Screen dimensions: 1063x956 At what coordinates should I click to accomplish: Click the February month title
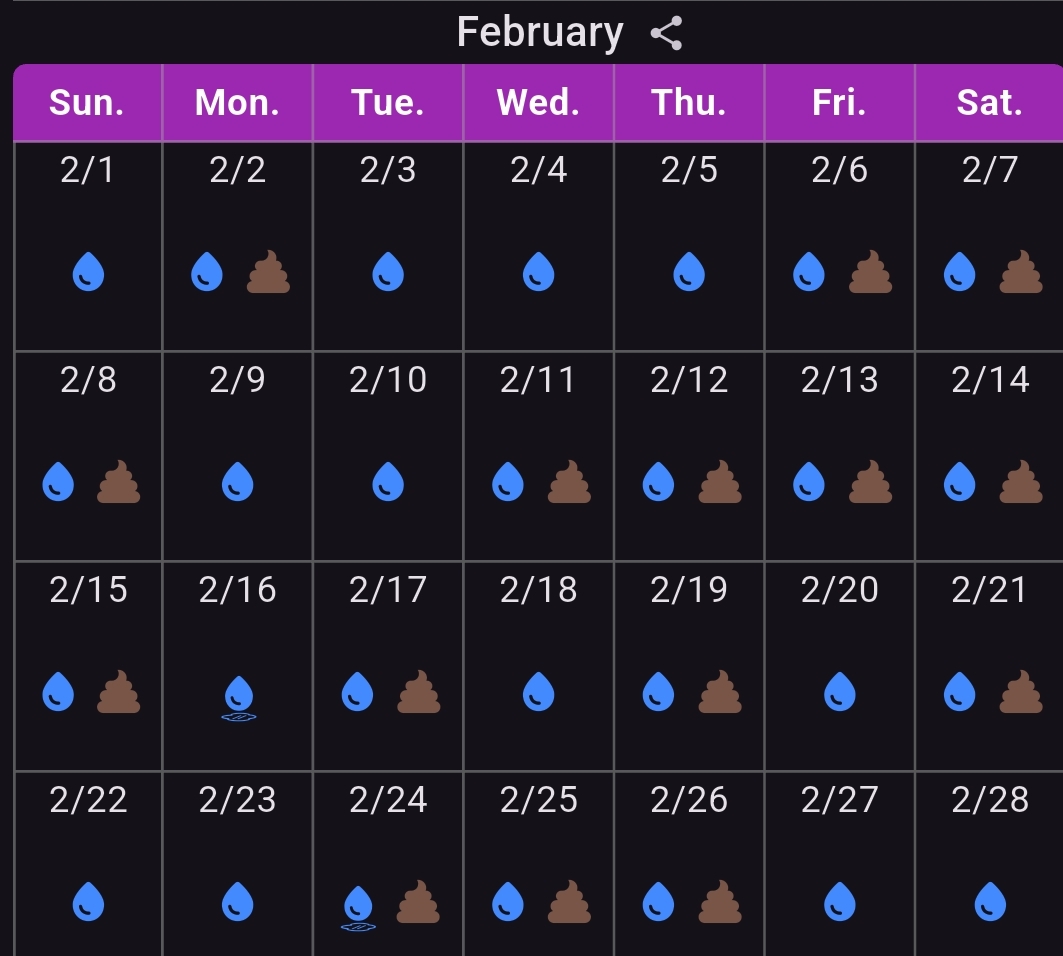coord(539,33)
